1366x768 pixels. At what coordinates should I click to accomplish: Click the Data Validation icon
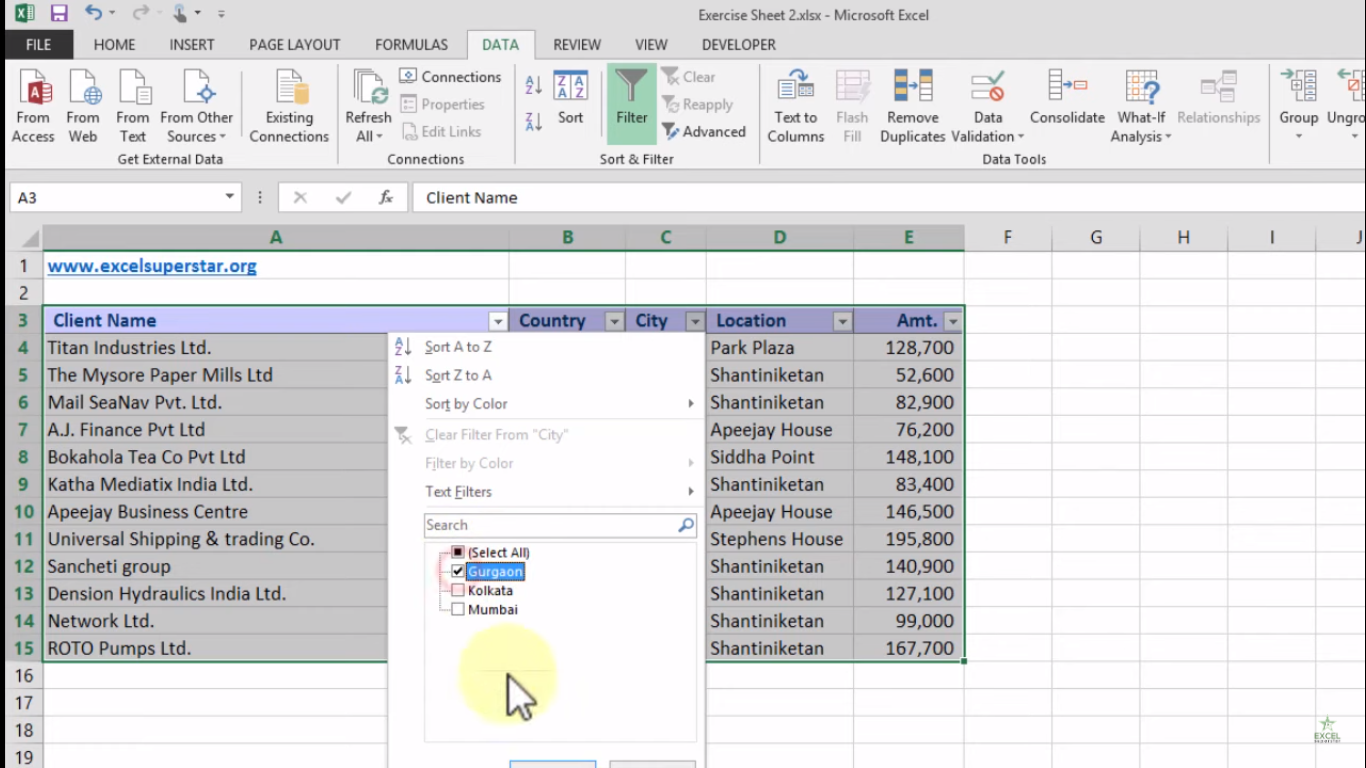(988, 87)
